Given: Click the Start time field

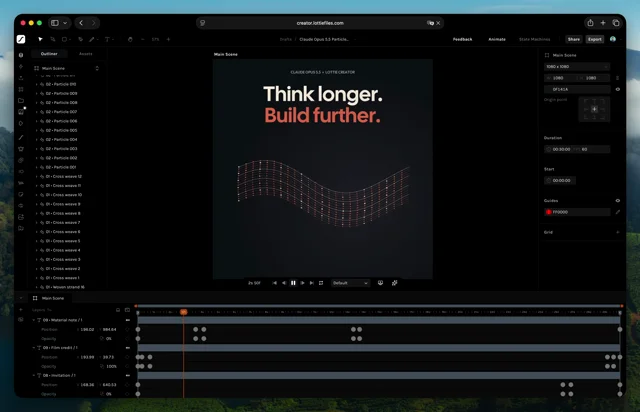Looking at the screenshot, I should tap(560, 180).
